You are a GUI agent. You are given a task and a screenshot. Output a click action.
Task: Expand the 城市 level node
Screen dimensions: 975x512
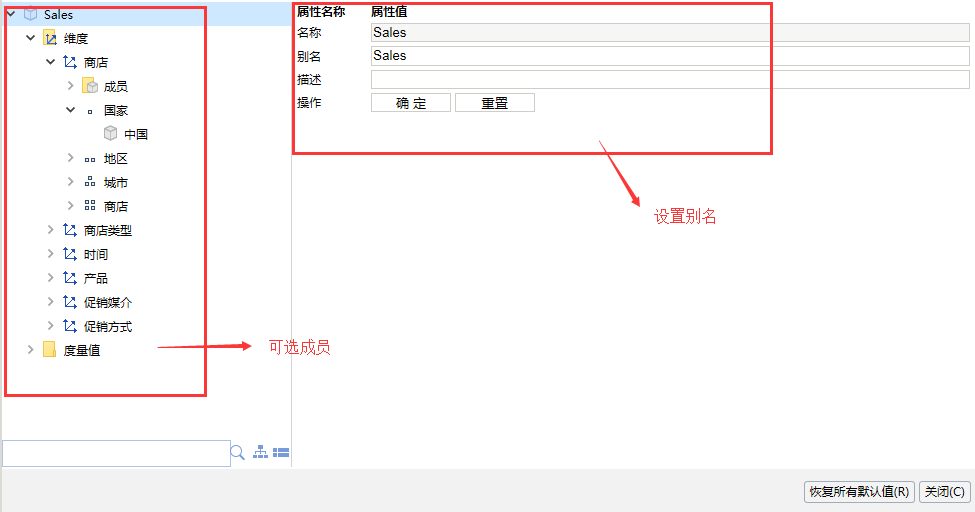pyautogui.click(x=70, y=182)
